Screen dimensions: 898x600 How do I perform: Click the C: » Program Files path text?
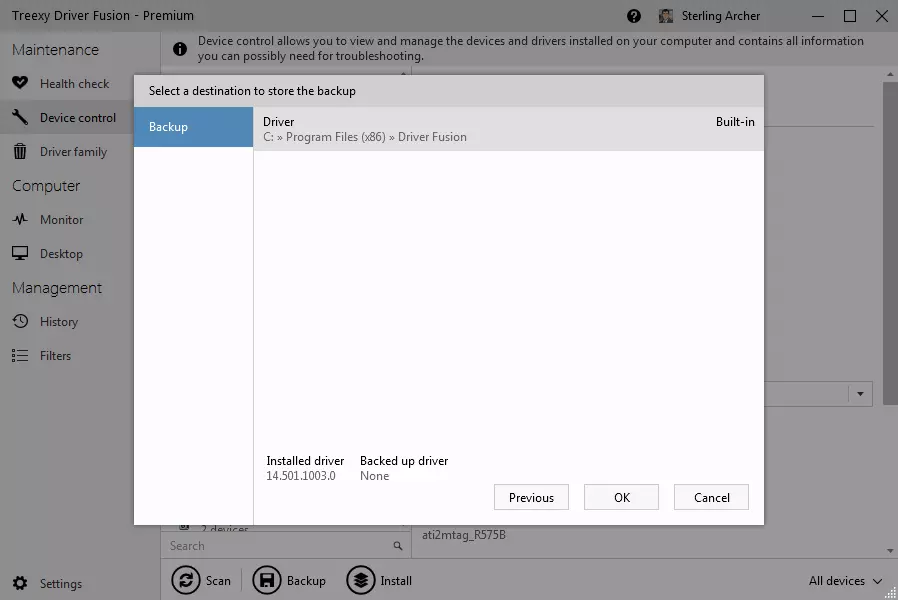tap(365, 137)
